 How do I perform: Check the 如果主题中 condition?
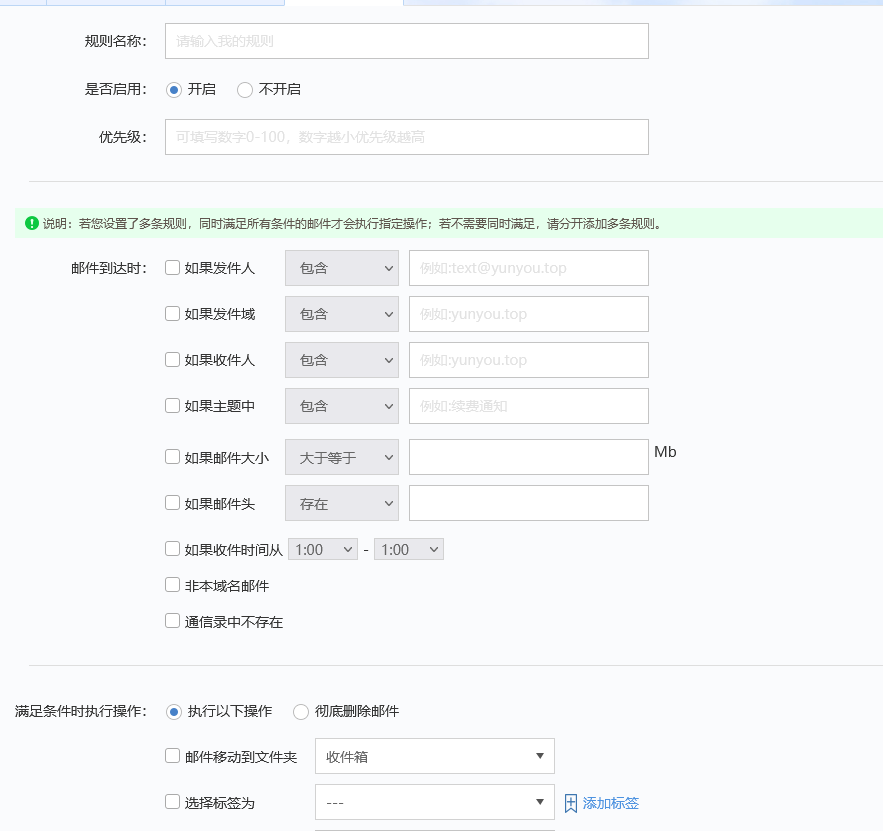click(172, 406)
